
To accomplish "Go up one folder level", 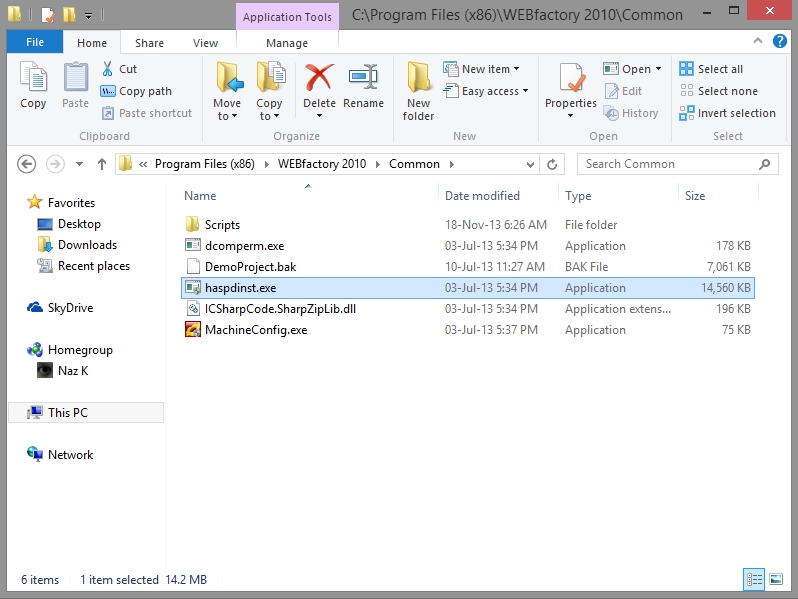I will pyautogui.click(x=102, y=164).
